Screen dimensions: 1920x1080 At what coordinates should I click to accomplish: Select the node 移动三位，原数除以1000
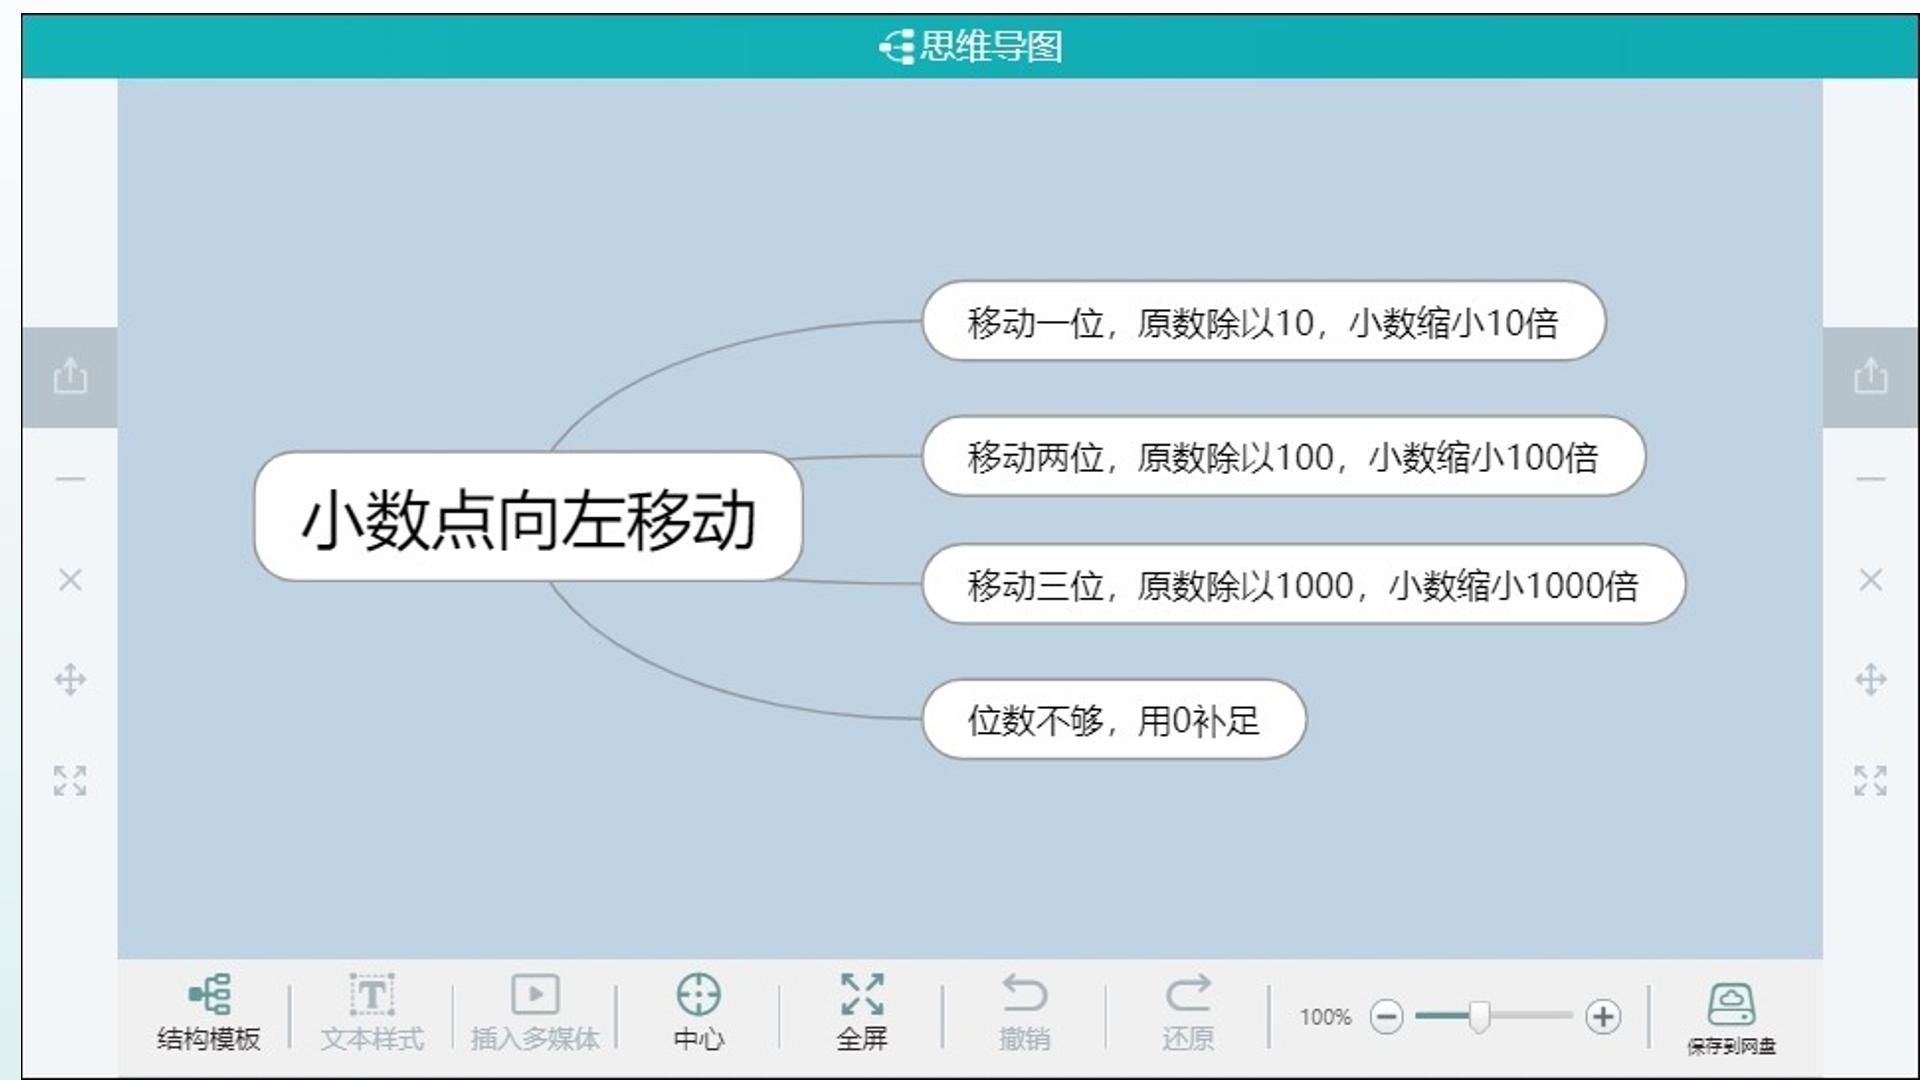[1304, 584]
